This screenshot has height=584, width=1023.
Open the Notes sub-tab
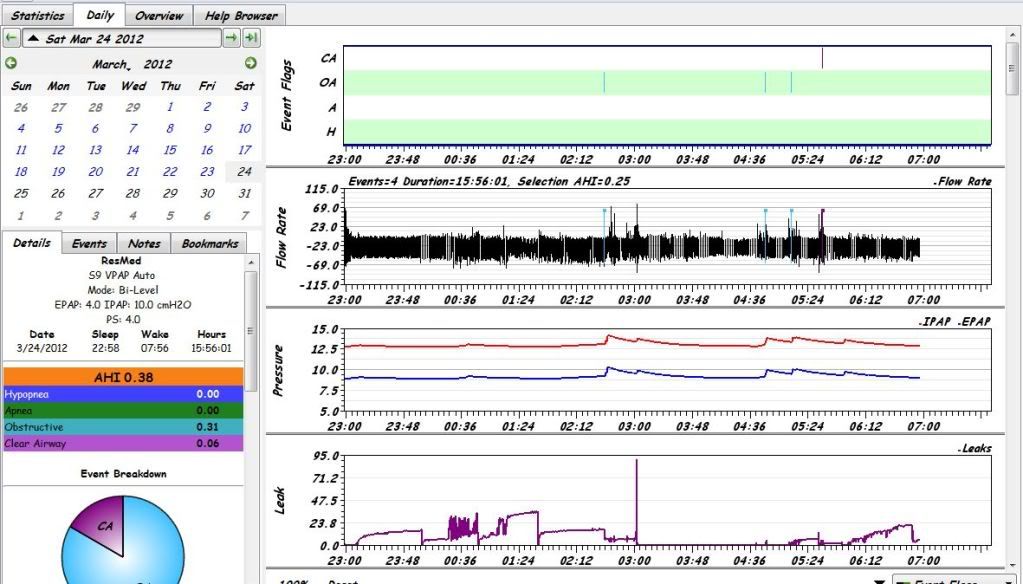(x=144, y=243)
